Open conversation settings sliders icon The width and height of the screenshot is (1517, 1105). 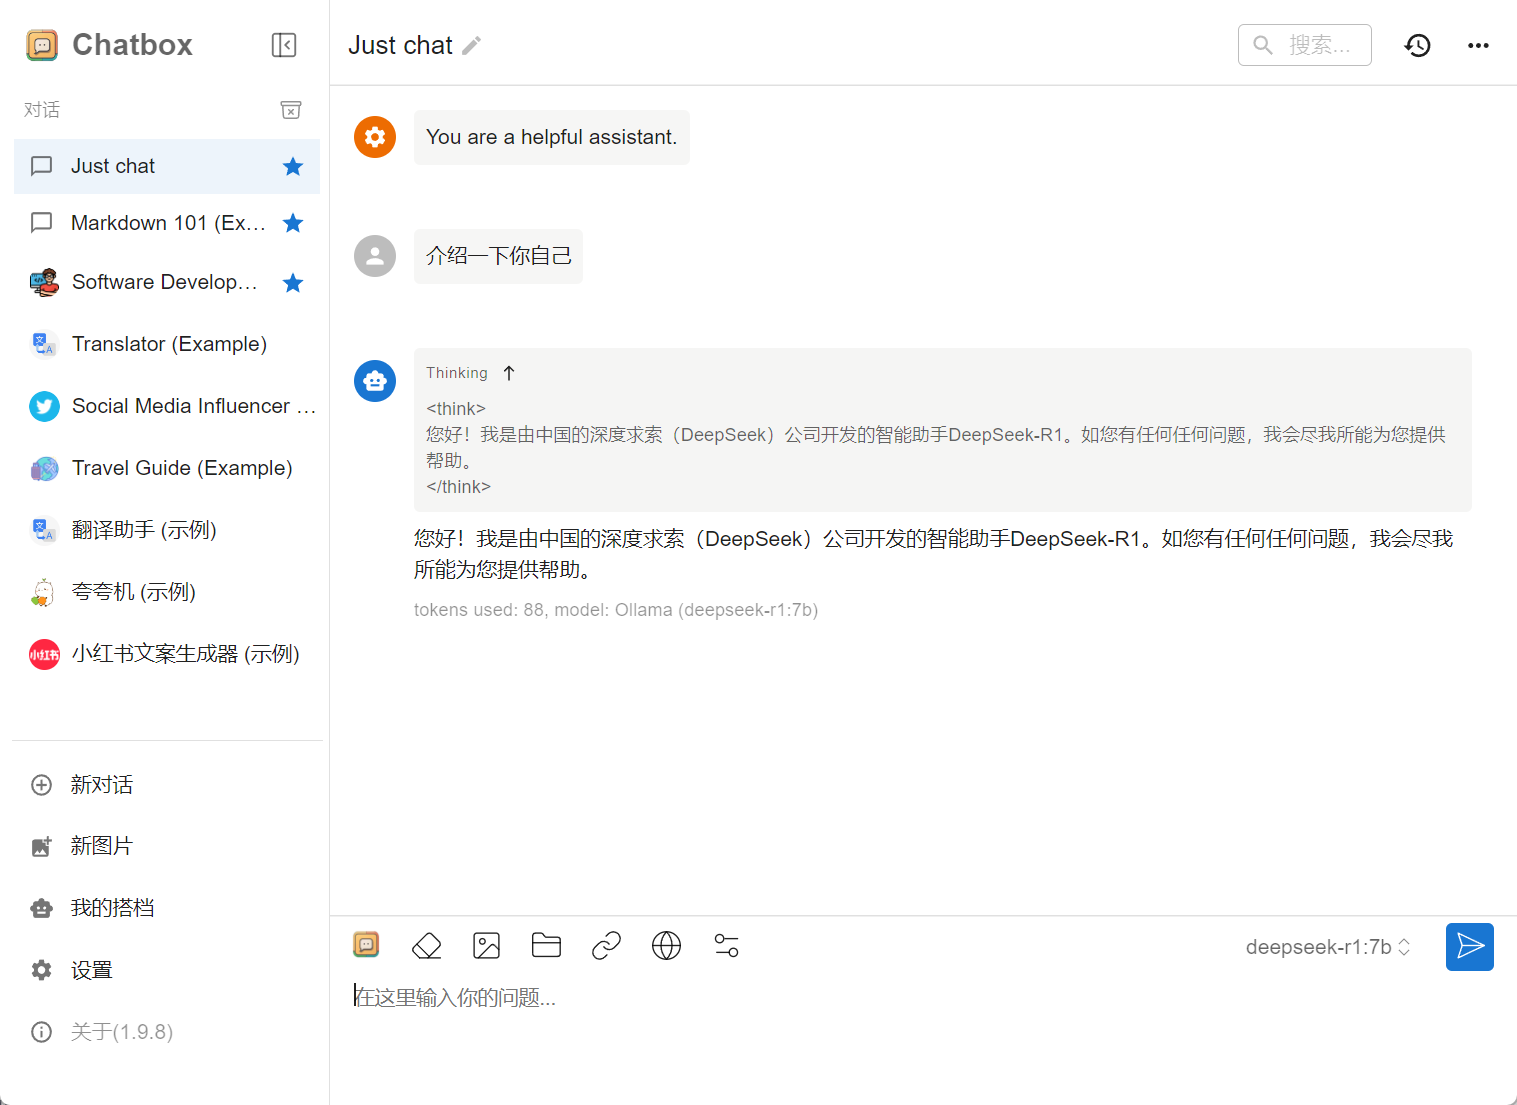(x=727, y=946)
